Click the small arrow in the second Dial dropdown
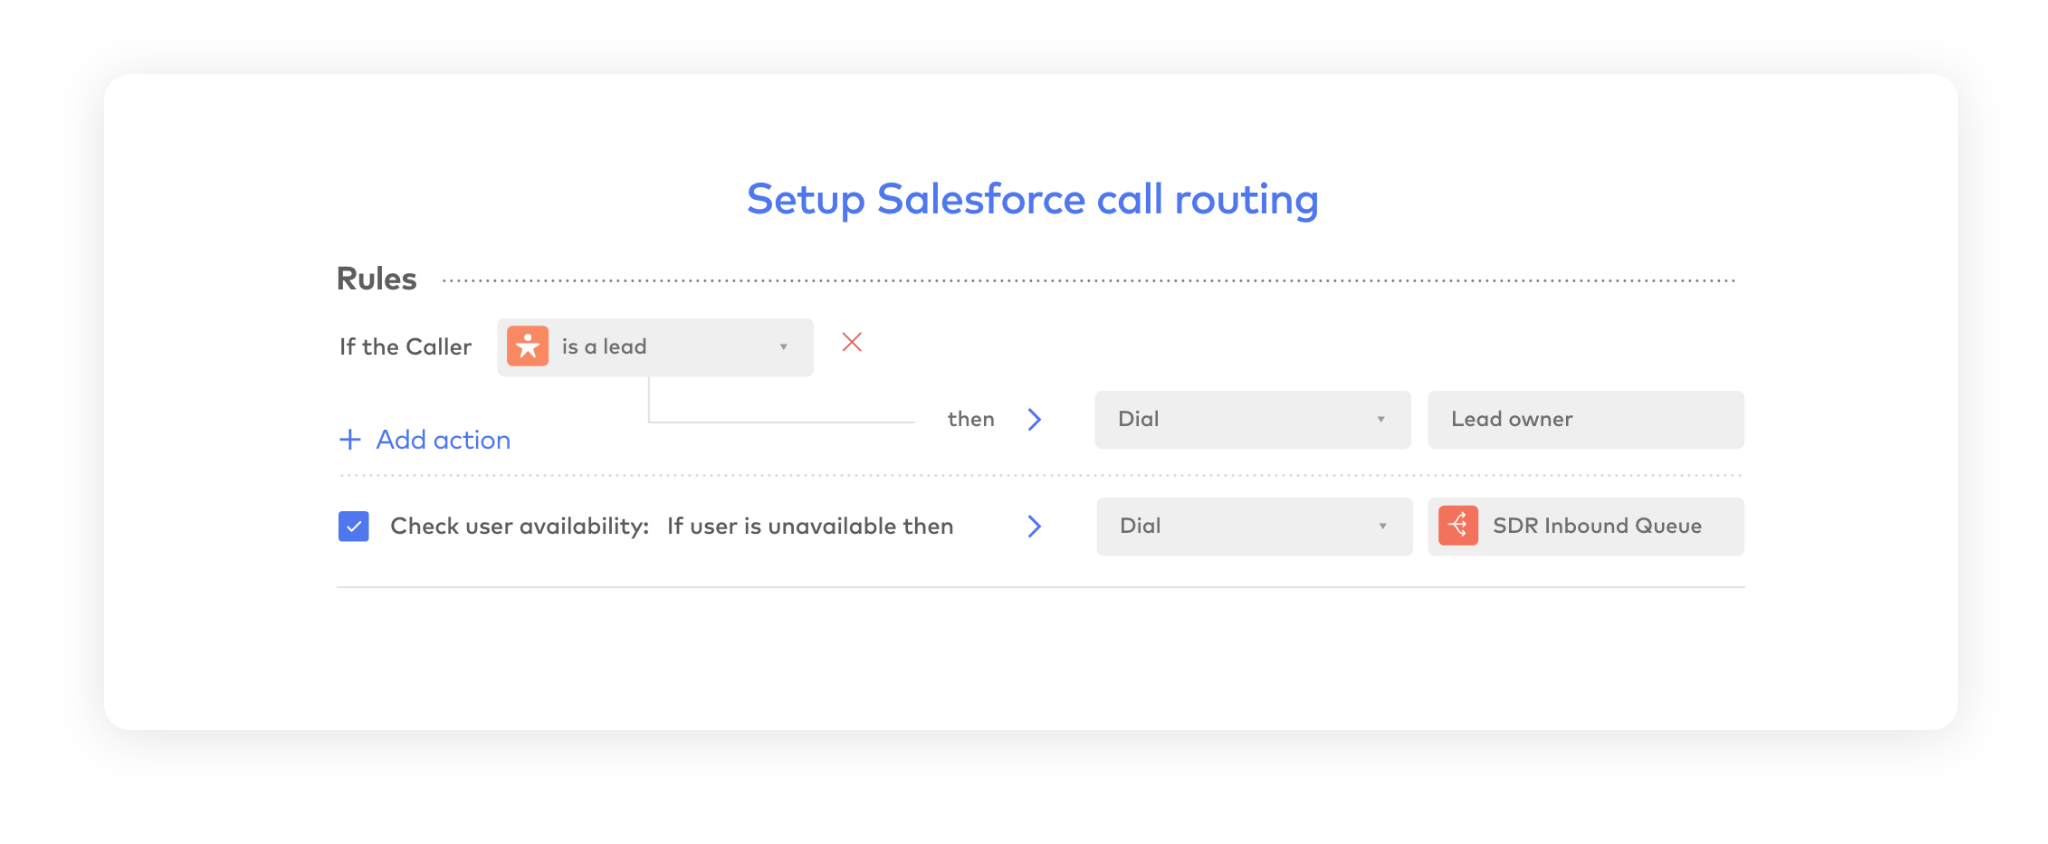 click(x=1383, y=527)
